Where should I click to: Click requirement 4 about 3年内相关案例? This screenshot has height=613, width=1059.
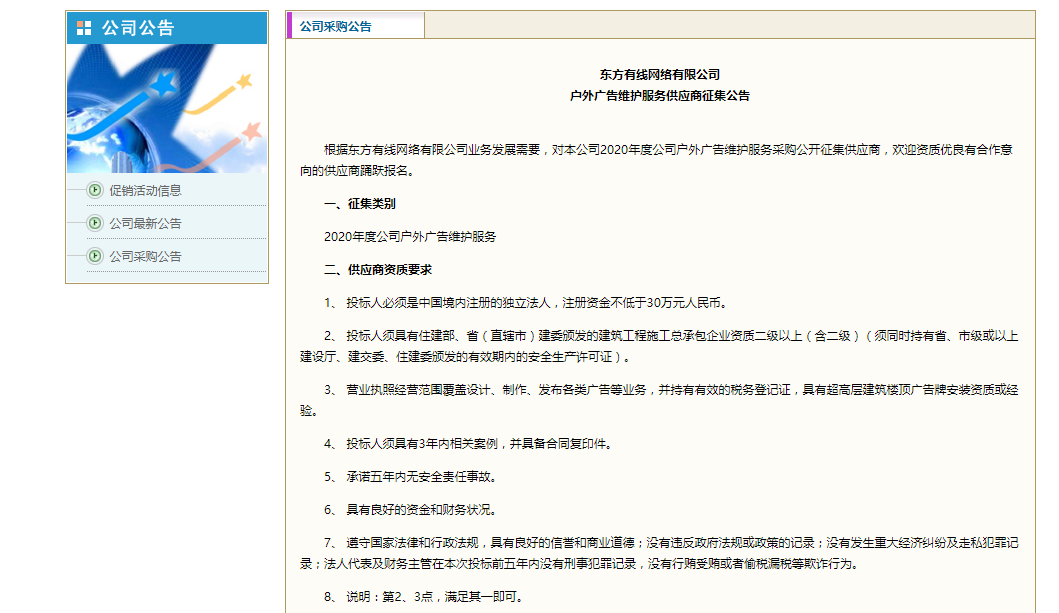pyautogui.click(x=469, y=444)
